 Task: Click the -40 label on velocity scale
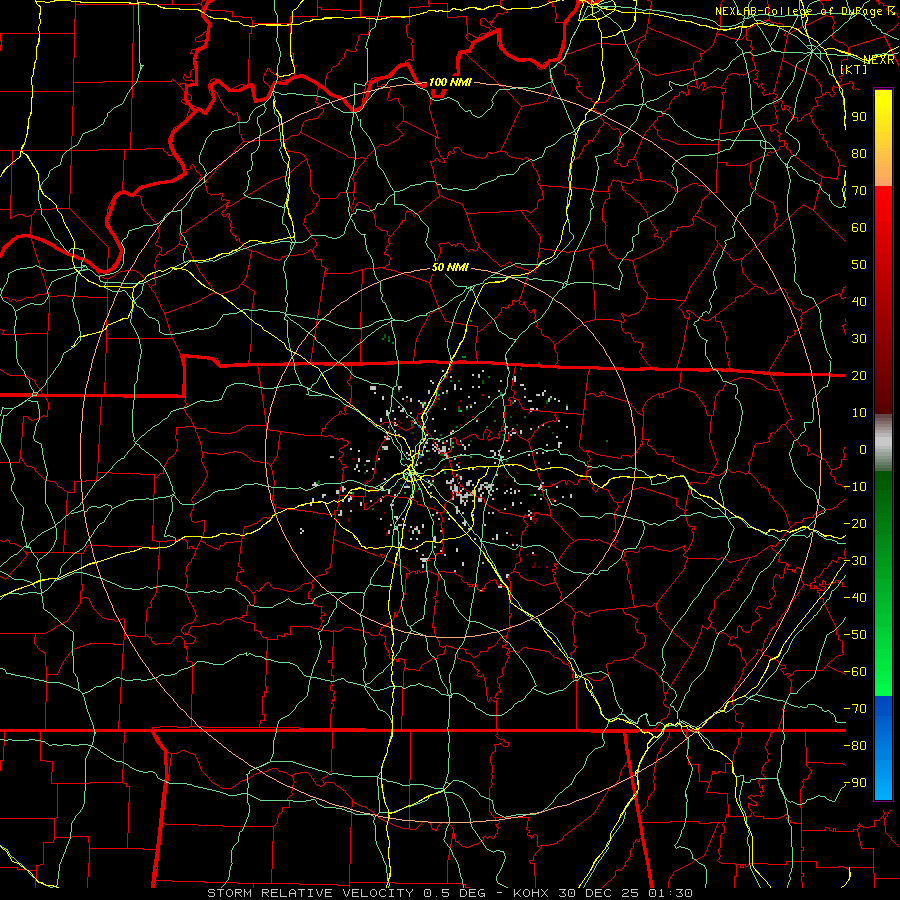point(855,598)
